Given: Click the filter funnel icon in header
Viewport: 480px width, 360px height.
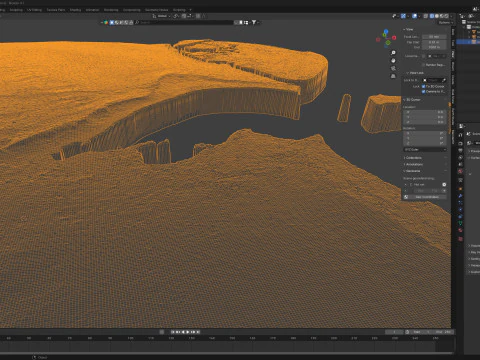Looking at the screenshot, I should point(254,22).
